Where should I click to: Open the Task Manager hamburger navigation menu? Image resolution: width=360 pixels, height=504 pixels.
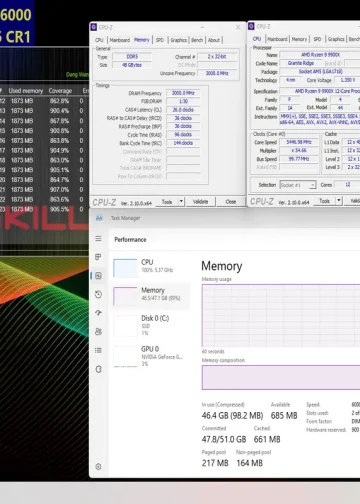click(x=98, y=239)
